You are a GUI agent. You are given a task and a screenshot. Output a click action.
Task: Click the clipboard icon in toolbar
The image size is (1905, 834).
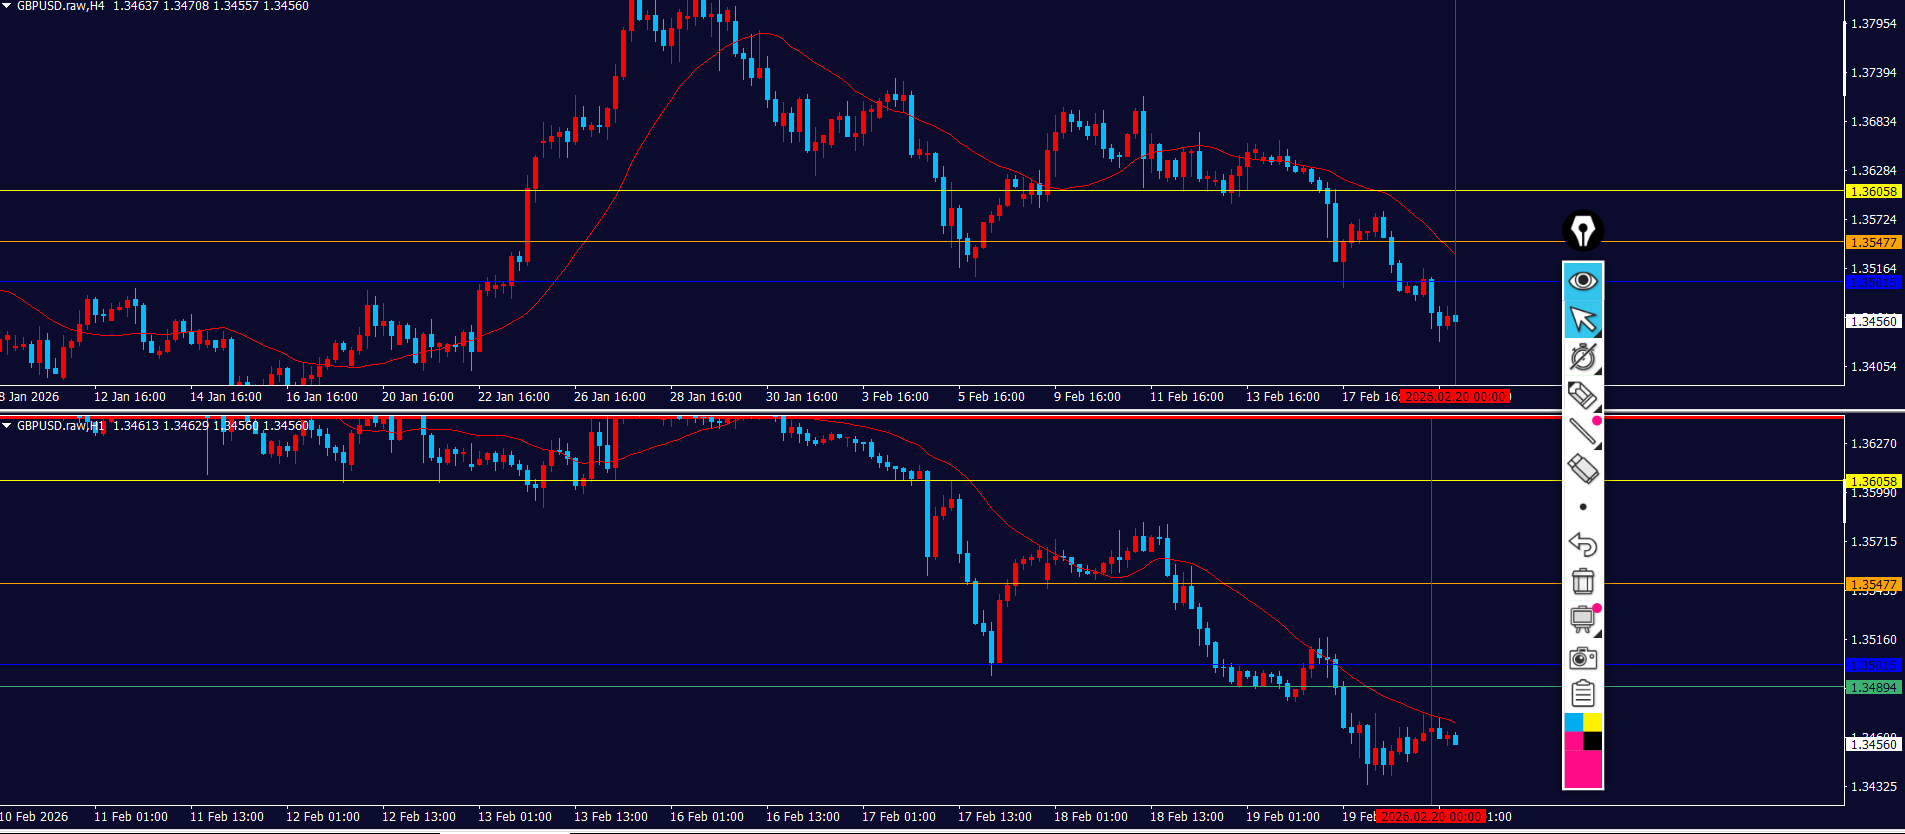(1582, 694)
